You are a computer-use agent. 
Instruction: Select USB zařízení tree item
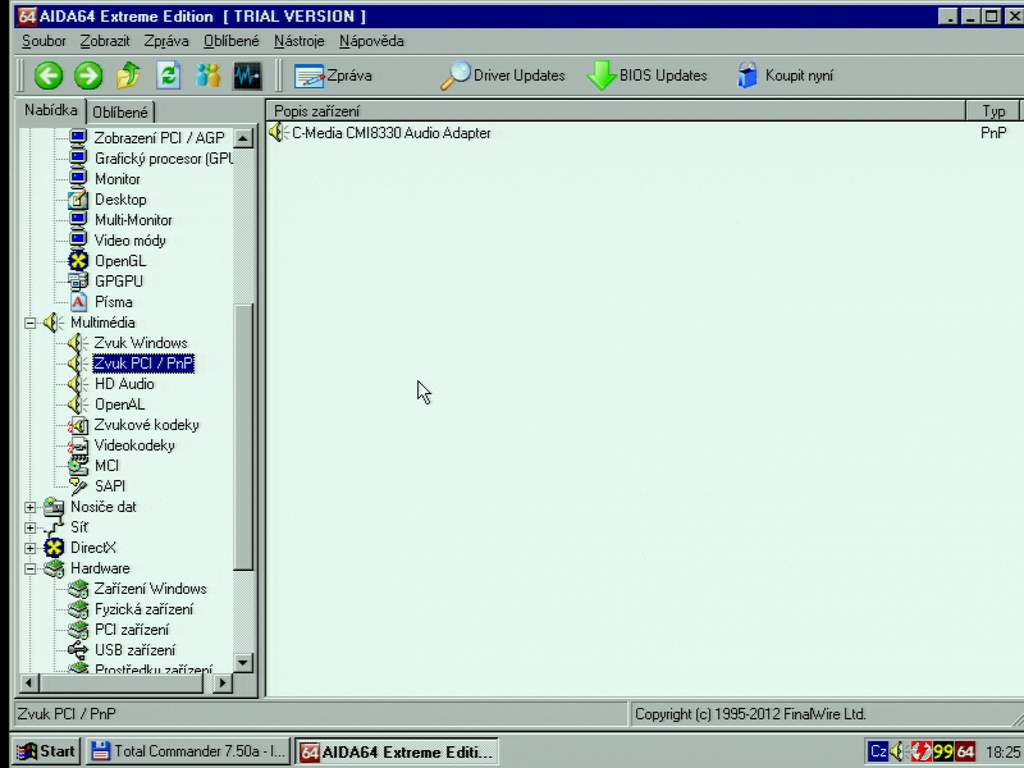click(135, 650)
